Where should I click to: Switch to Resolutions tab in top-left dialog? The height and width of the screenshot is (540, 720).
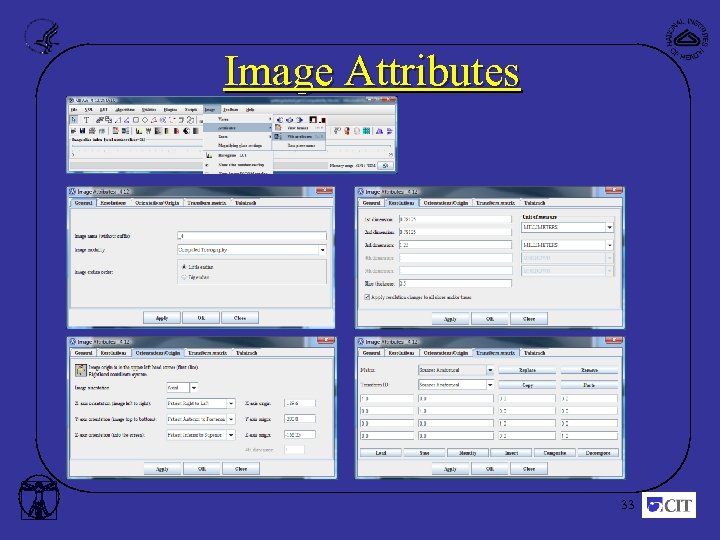coord(113,202)
